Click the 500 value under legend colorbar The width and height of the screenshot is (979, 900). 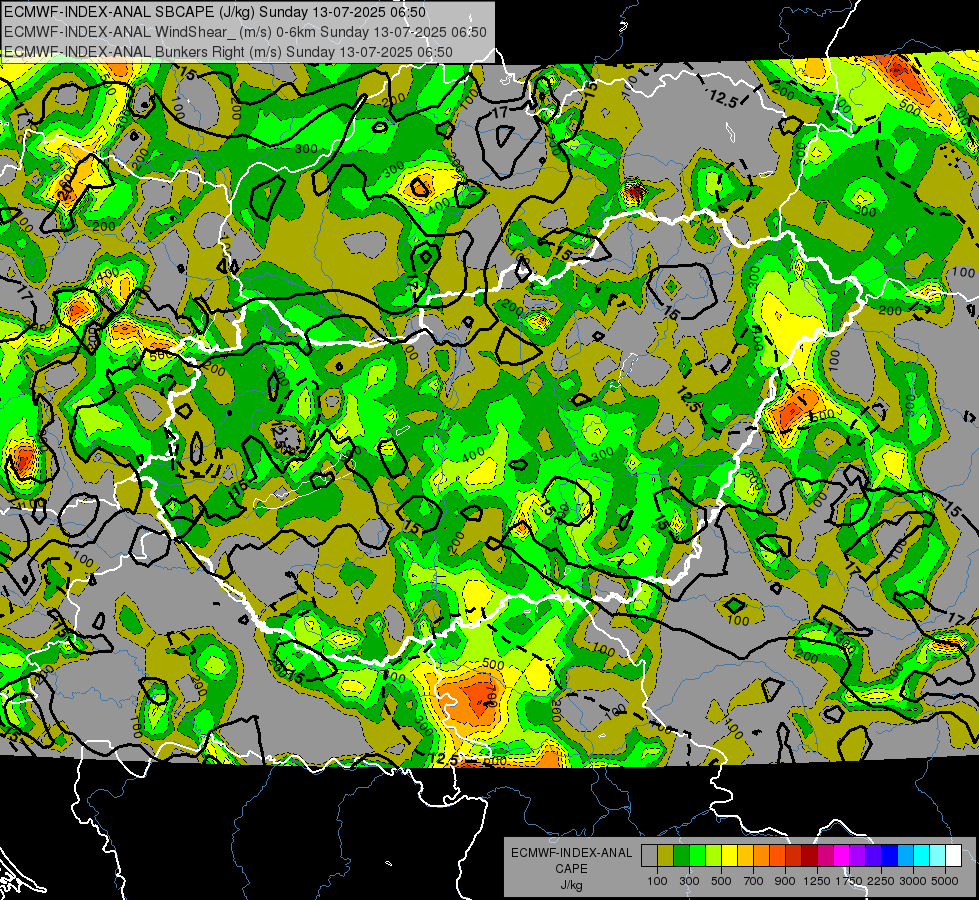[x=721, y=881]
